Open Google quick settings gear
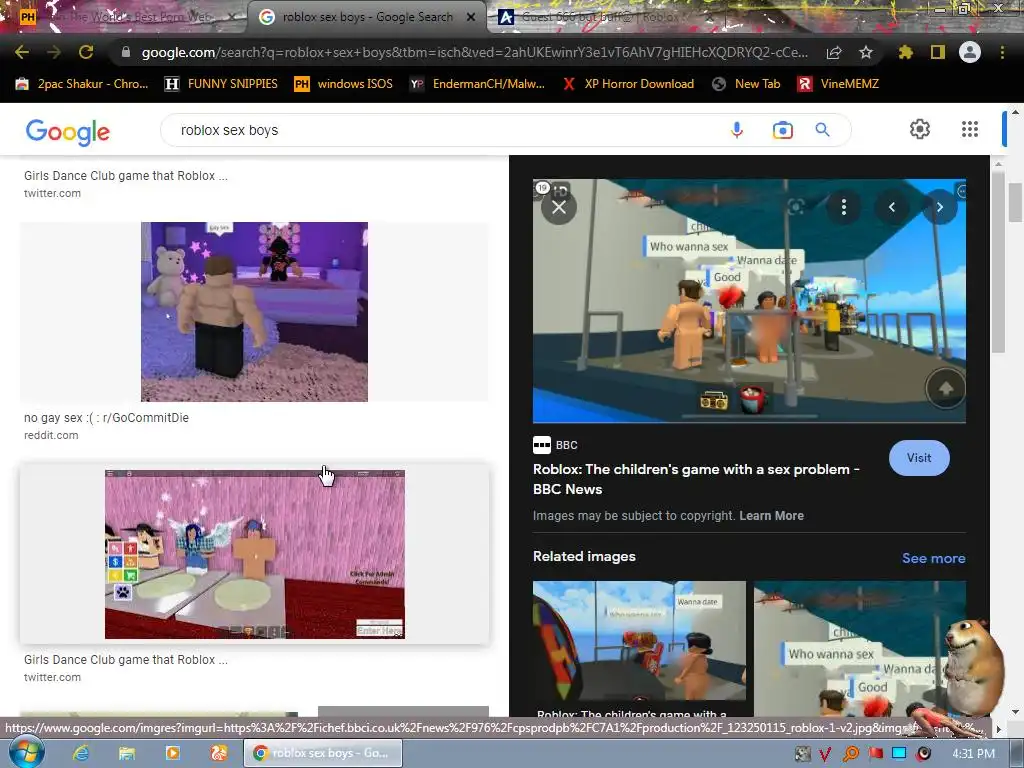The width and height of the screenshot is (1024, 768). click(920, 129)
